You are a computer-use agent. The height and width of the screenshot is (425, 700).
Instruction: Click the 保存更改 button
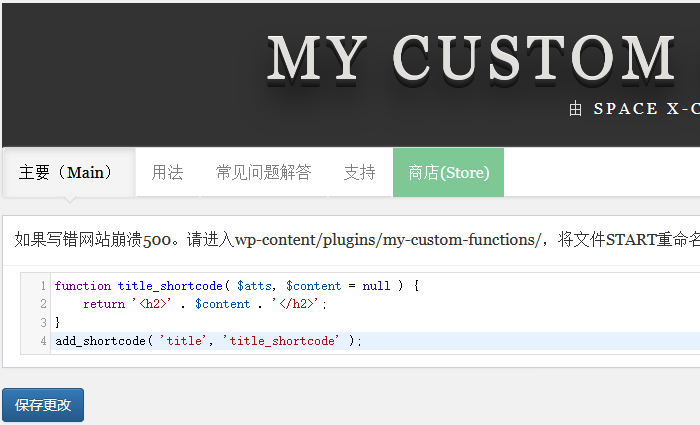pos(43,405)
